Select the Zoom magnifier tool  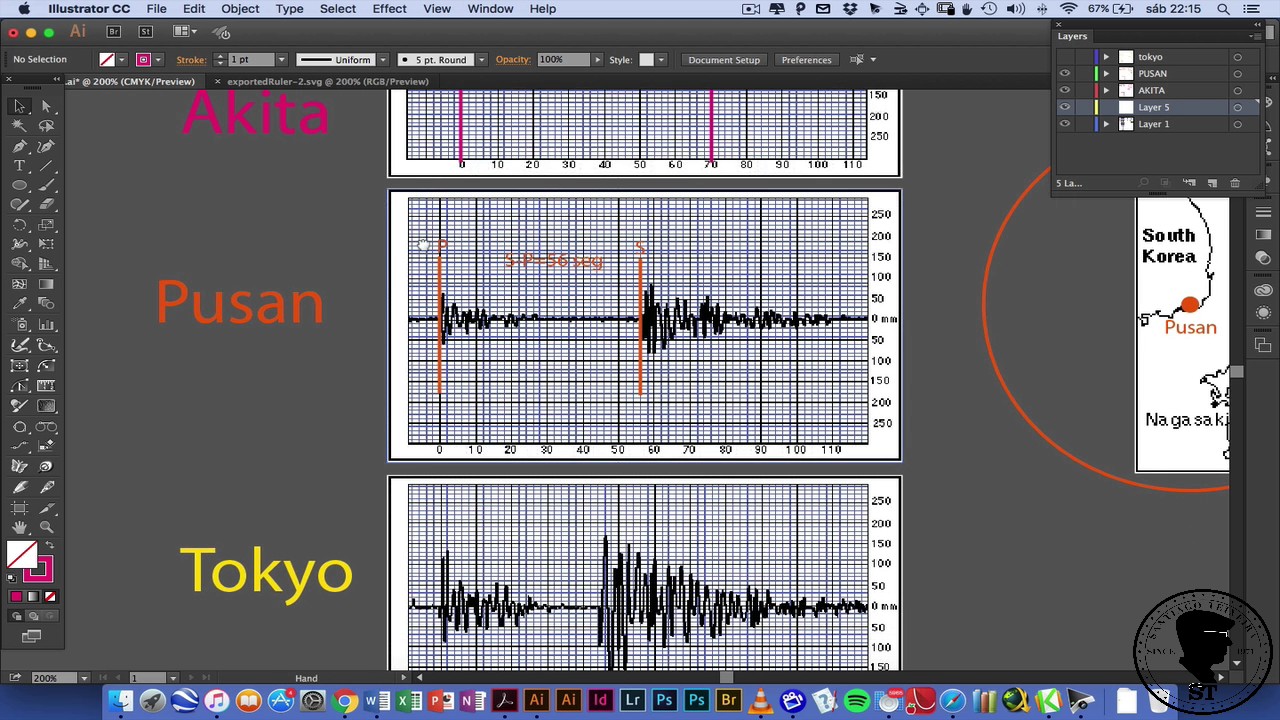[46, 527]
